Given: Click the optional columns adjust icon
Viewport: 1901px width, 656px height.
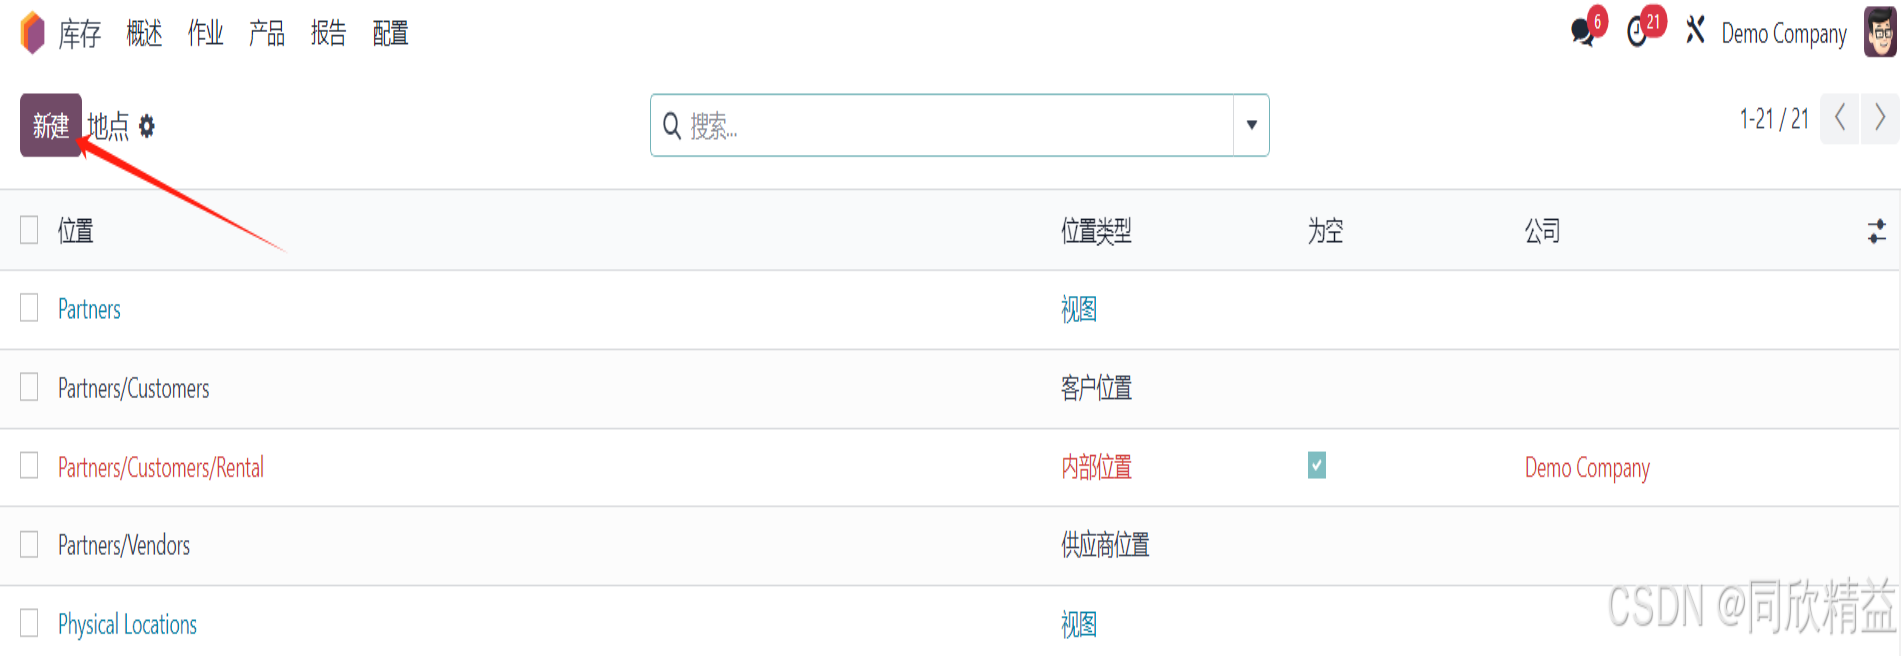Looking at the screenshot, I should [x=1877, y=231].
